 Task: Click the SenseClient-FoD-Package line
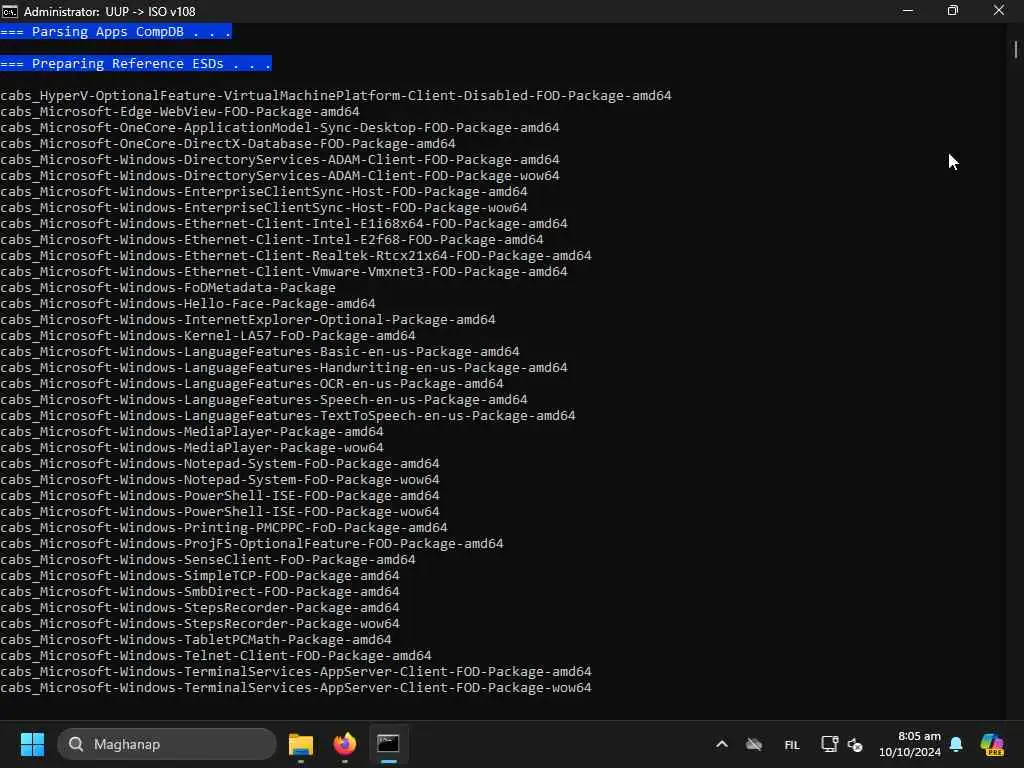pos(208,560)
